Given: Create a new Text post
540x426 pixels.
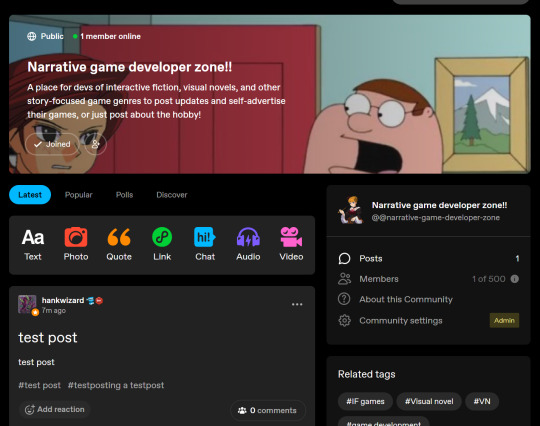Looking at the screenshot, I should (x=33, y=245).
